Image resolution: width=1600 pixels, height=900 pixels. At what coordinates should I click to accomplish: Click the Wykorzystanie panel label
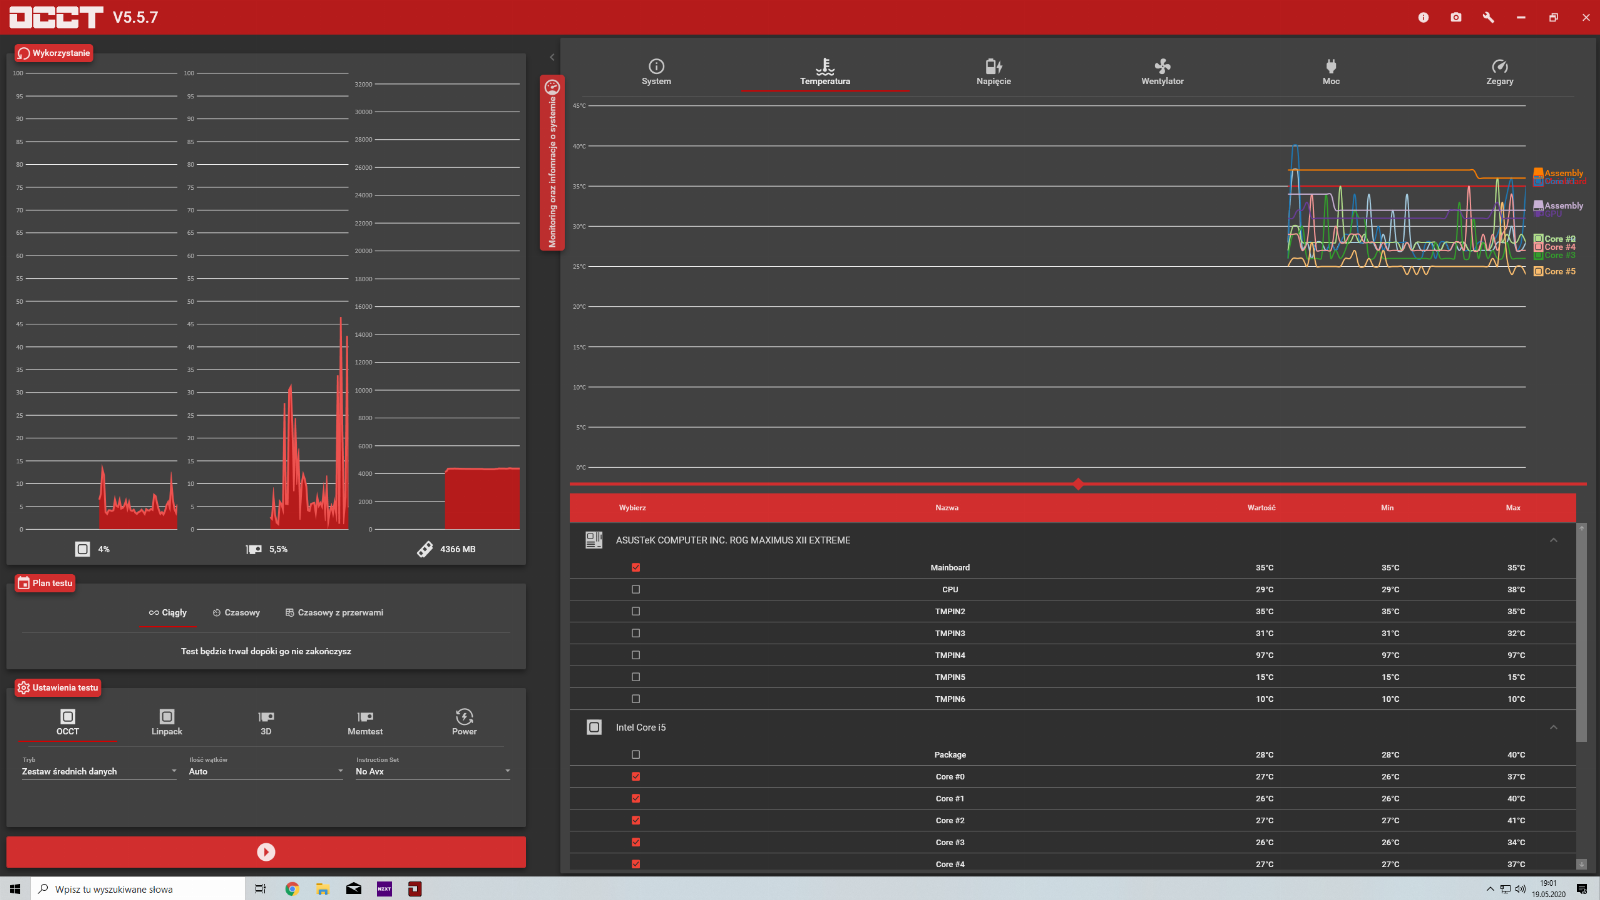point(54,53)
